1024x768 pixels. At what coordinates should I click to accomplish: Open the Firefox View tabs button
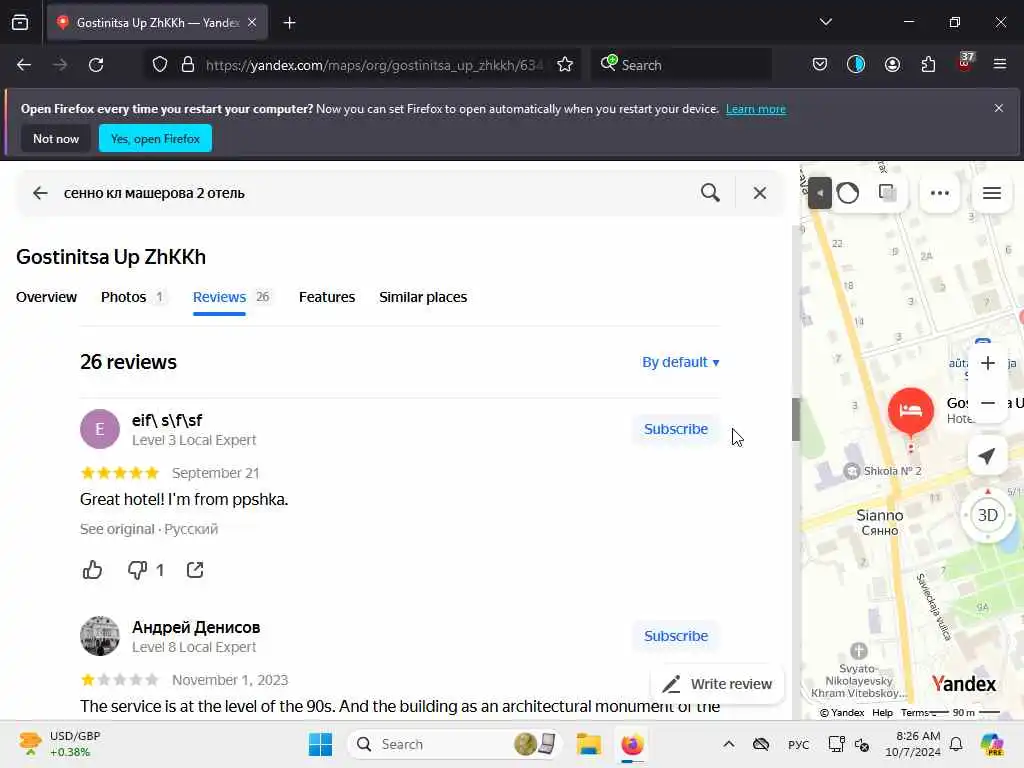(x=20, y=23)
